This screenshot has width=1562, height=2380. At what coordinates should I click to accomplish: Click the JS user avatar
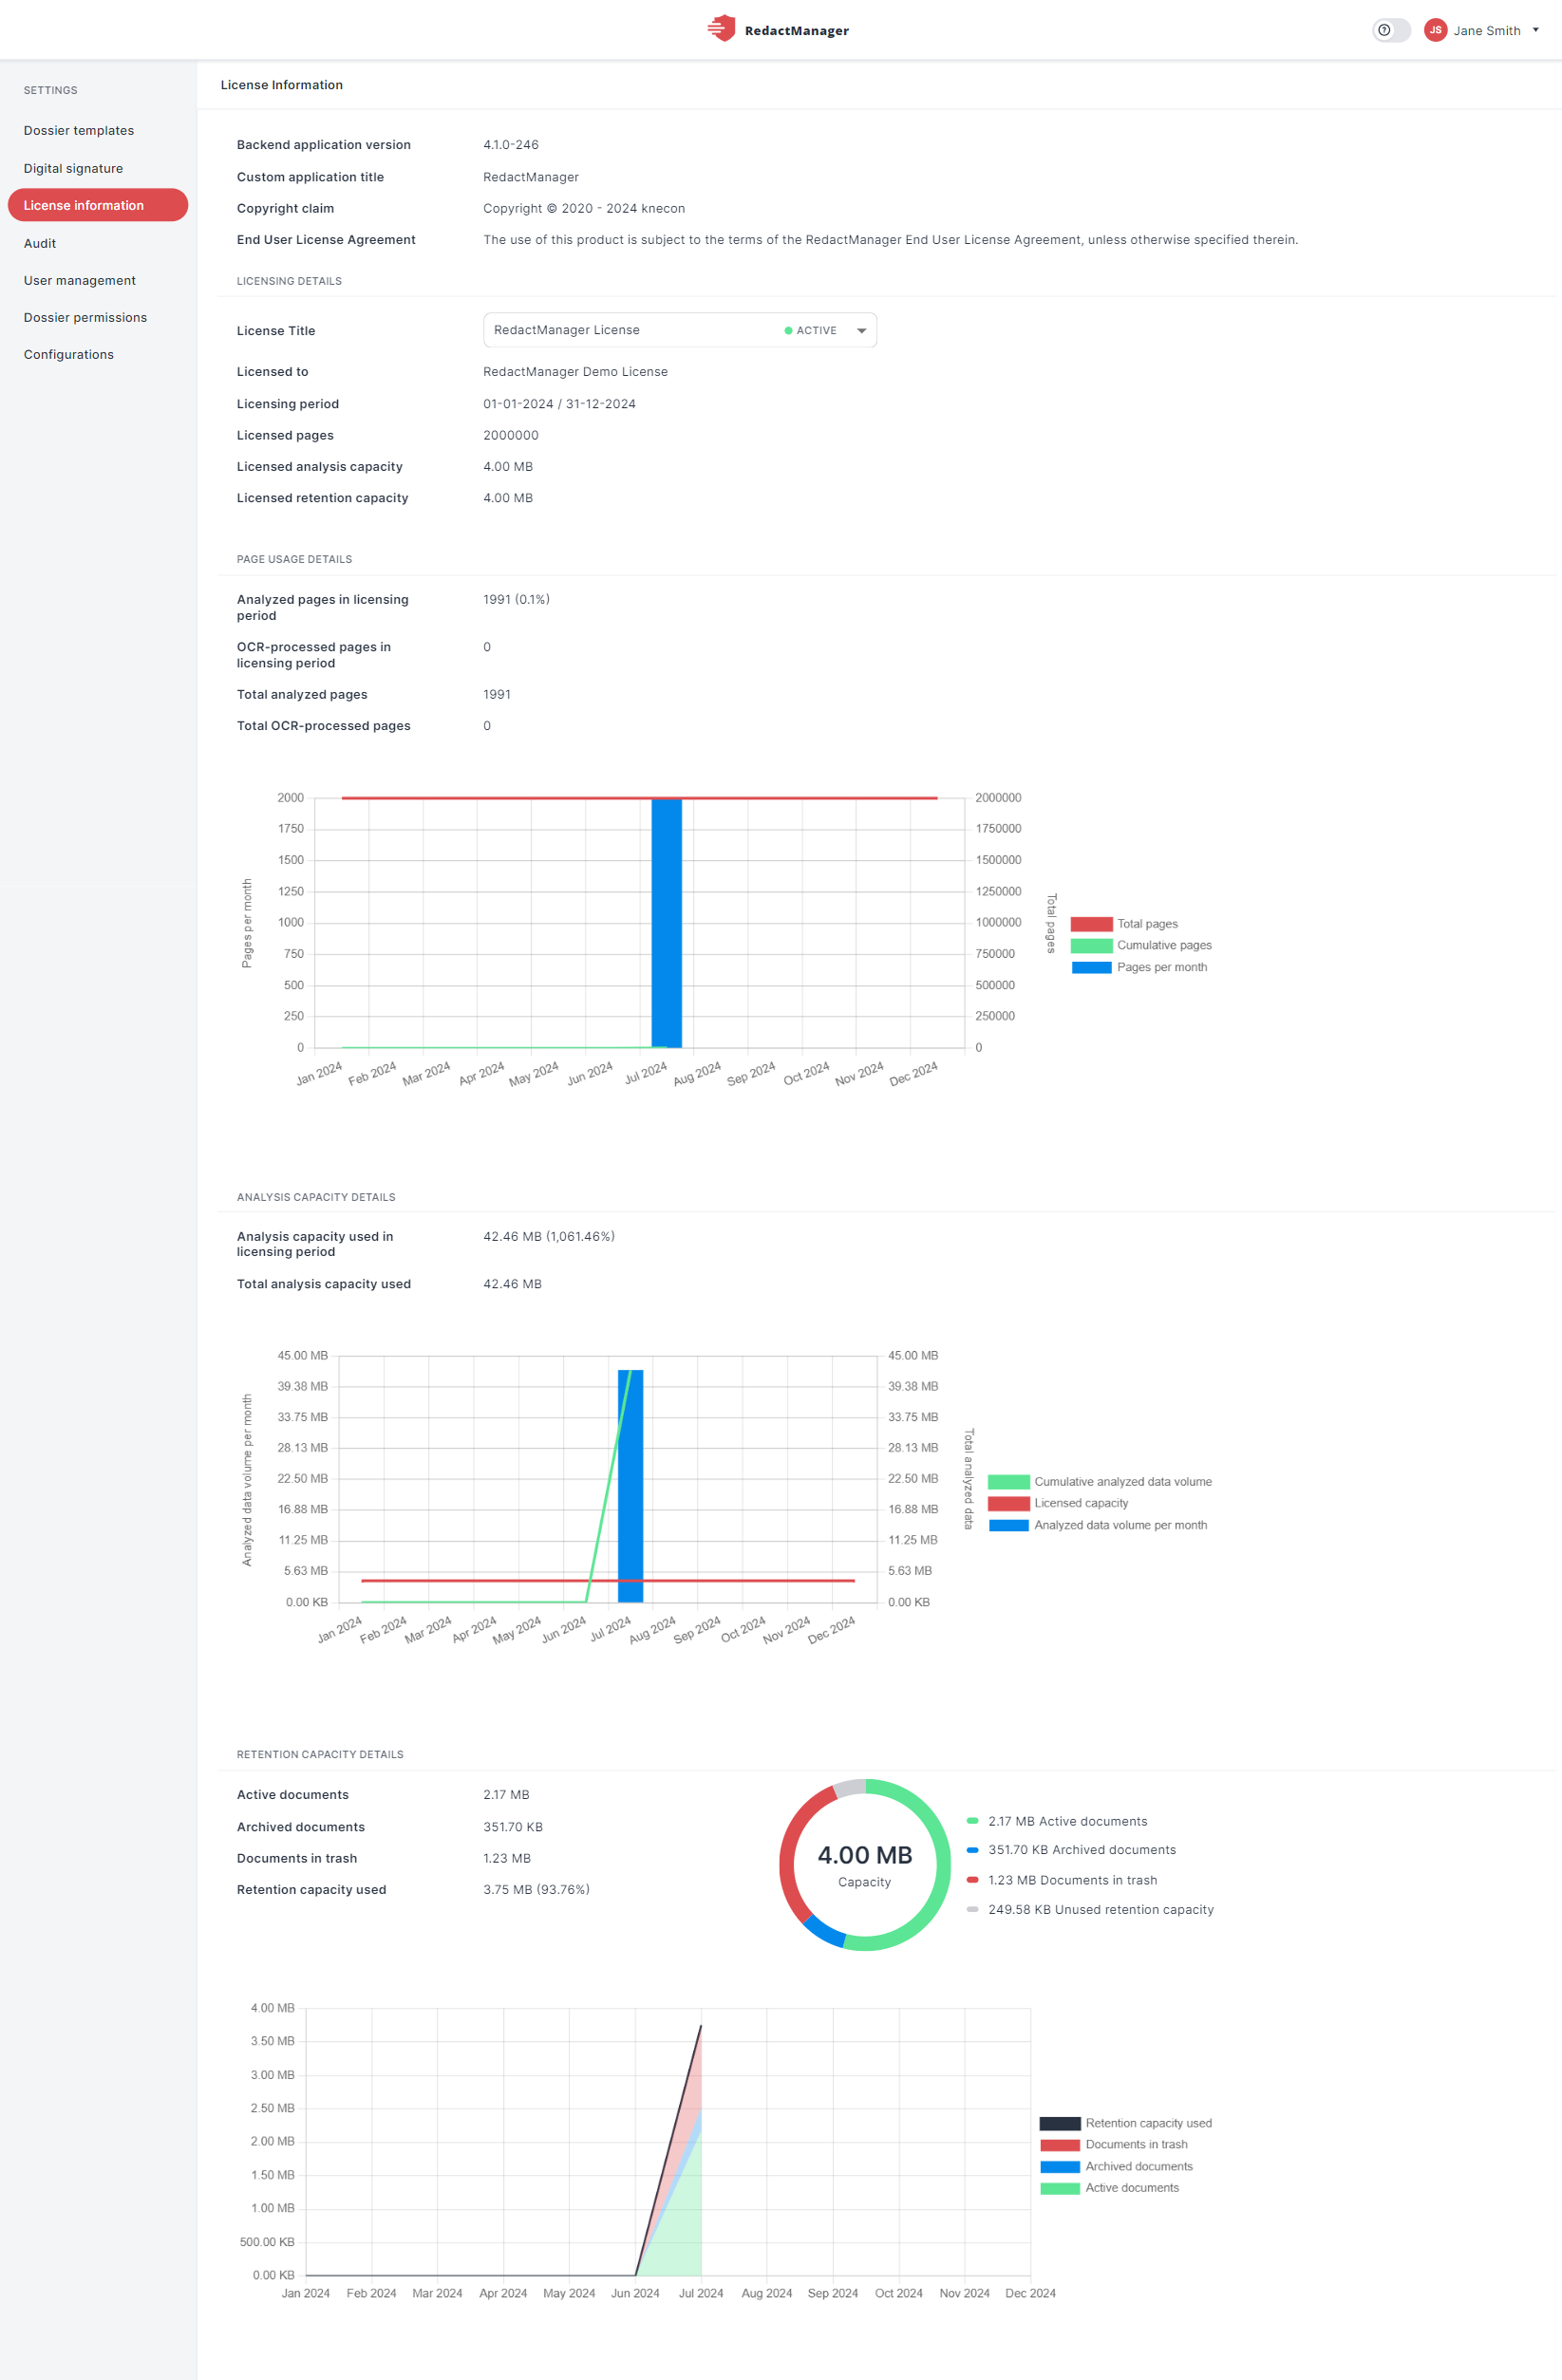click(1435, 30)
